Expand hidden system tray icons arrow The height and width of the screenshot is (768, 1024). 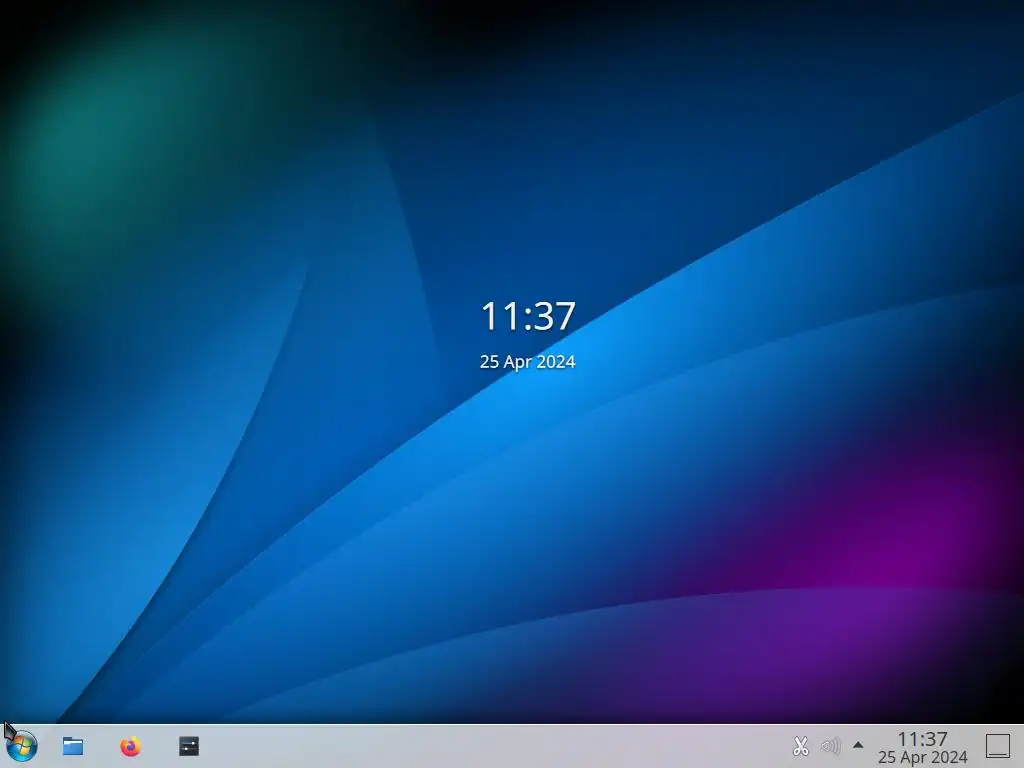tap(858, 745)
